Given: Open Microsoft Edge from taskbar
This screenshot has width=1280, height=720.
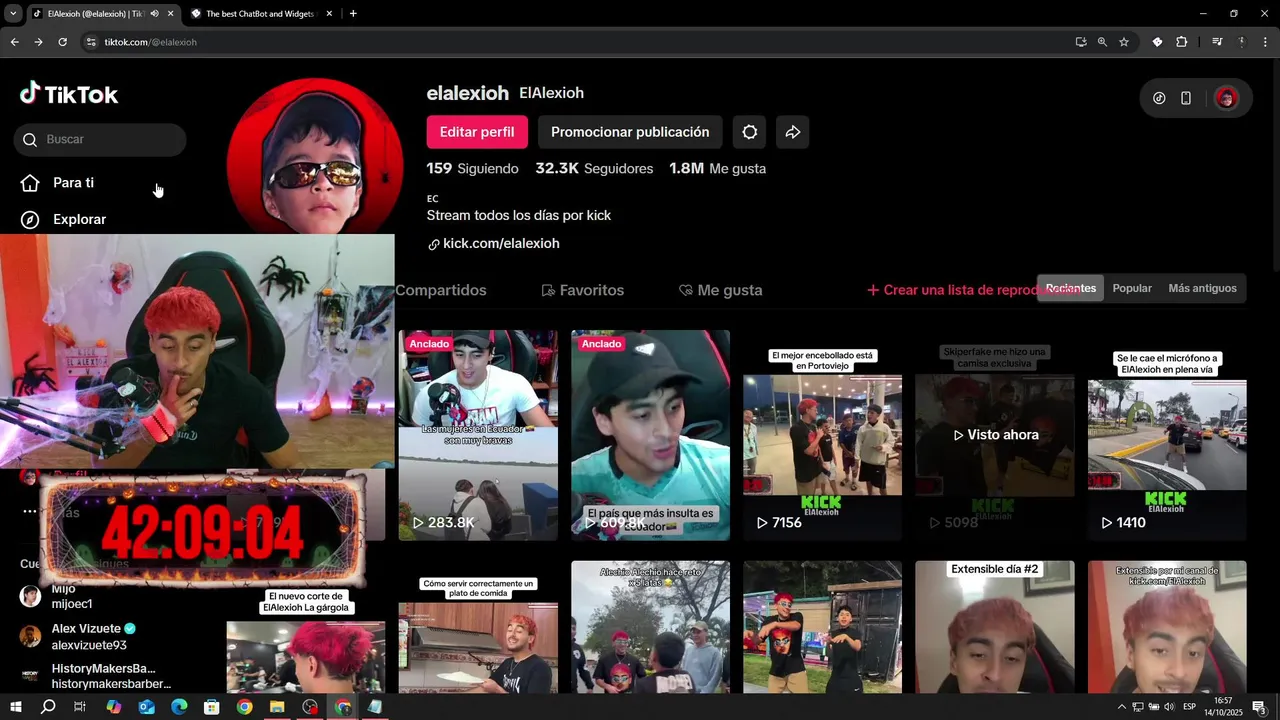Looking at the screenshot, I should tap(179, 707).
